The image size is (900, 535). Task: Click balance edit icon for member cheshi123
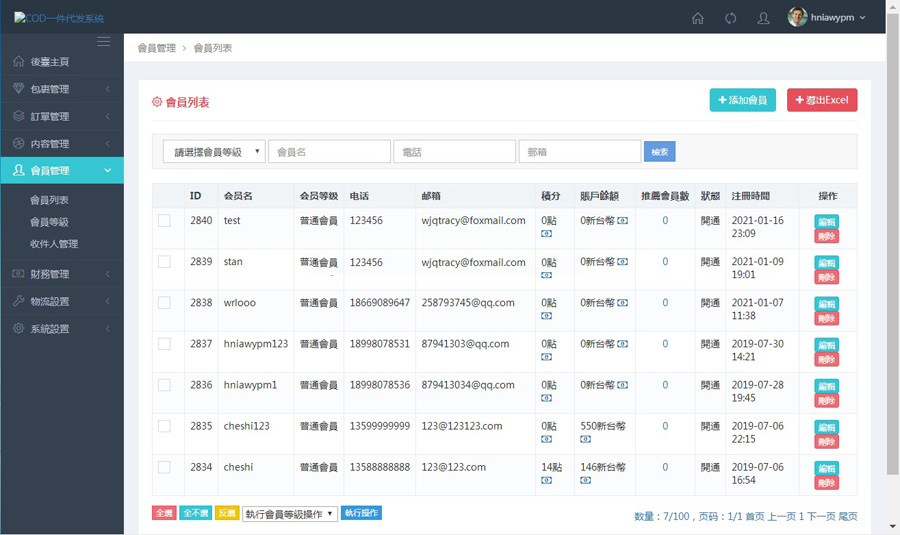(586, 439)
